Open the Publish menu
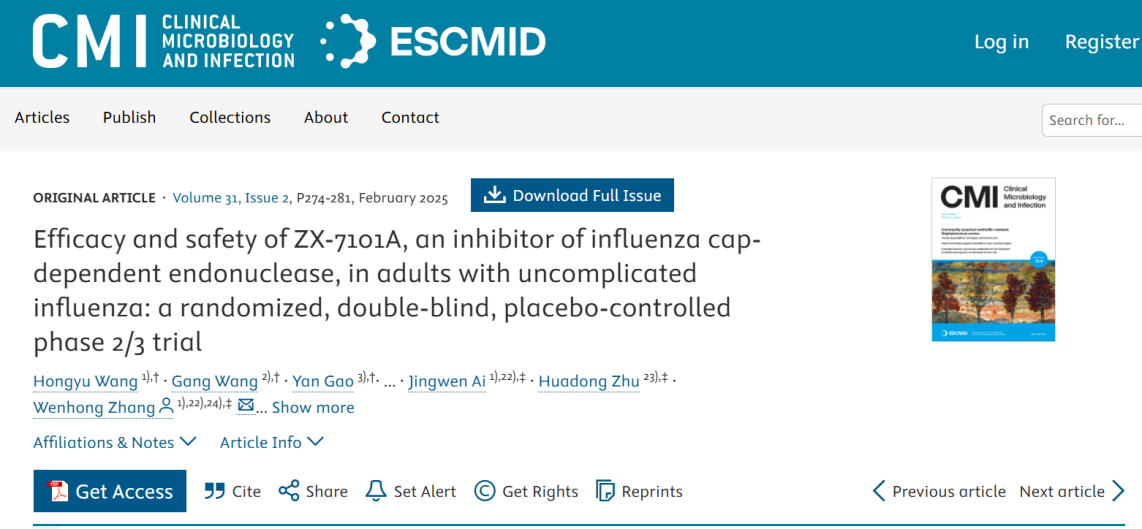This screenshot has width=1142, height=529. 129,117
